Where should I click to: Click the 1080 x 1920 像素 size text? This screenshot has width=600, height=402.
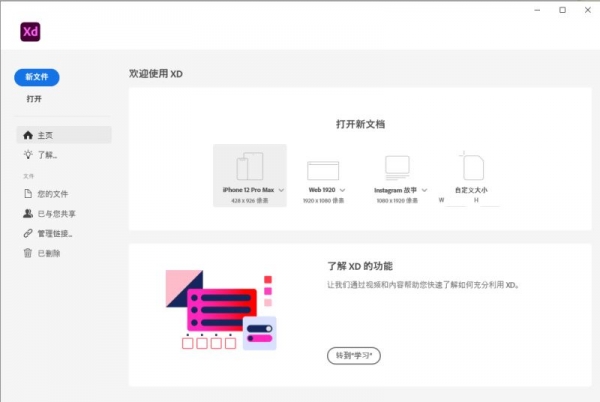pos(397,201)
